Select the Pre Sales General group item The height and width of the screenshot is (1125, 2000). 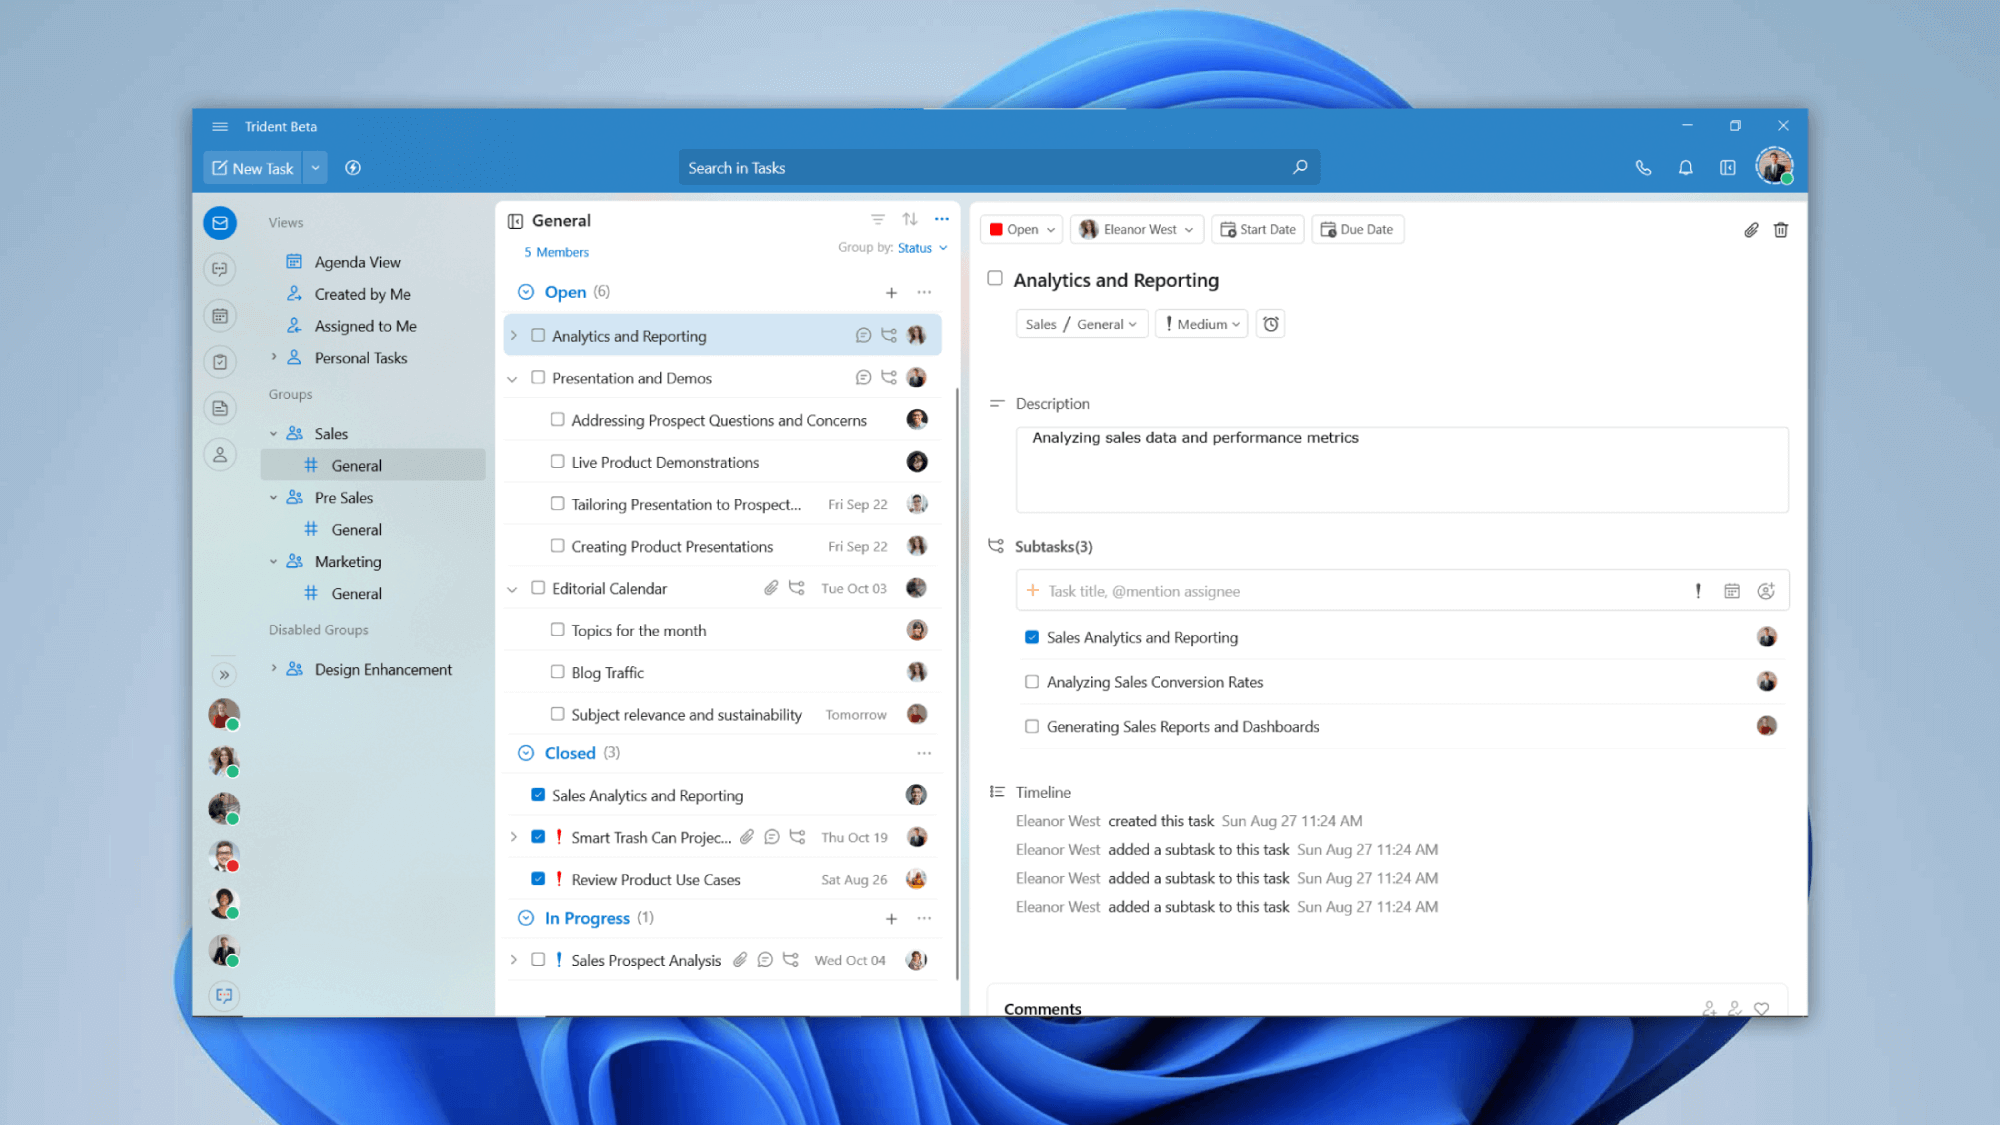coord(356,527)
